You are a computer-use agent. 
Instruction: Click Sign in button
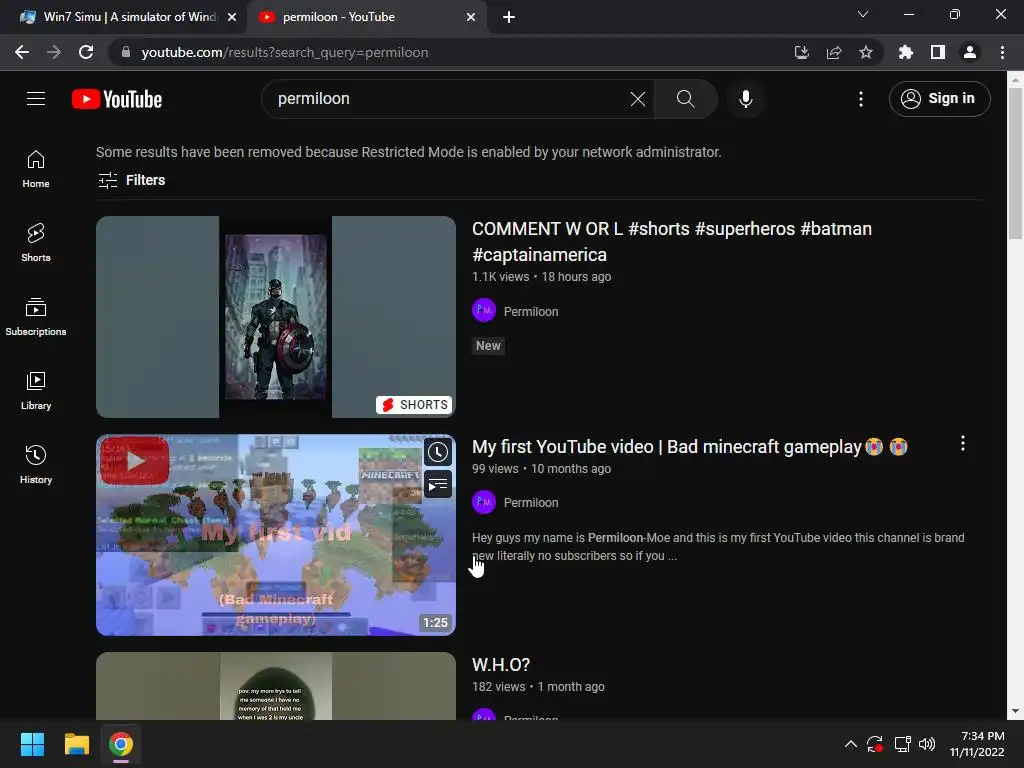[x=939, y=99]
